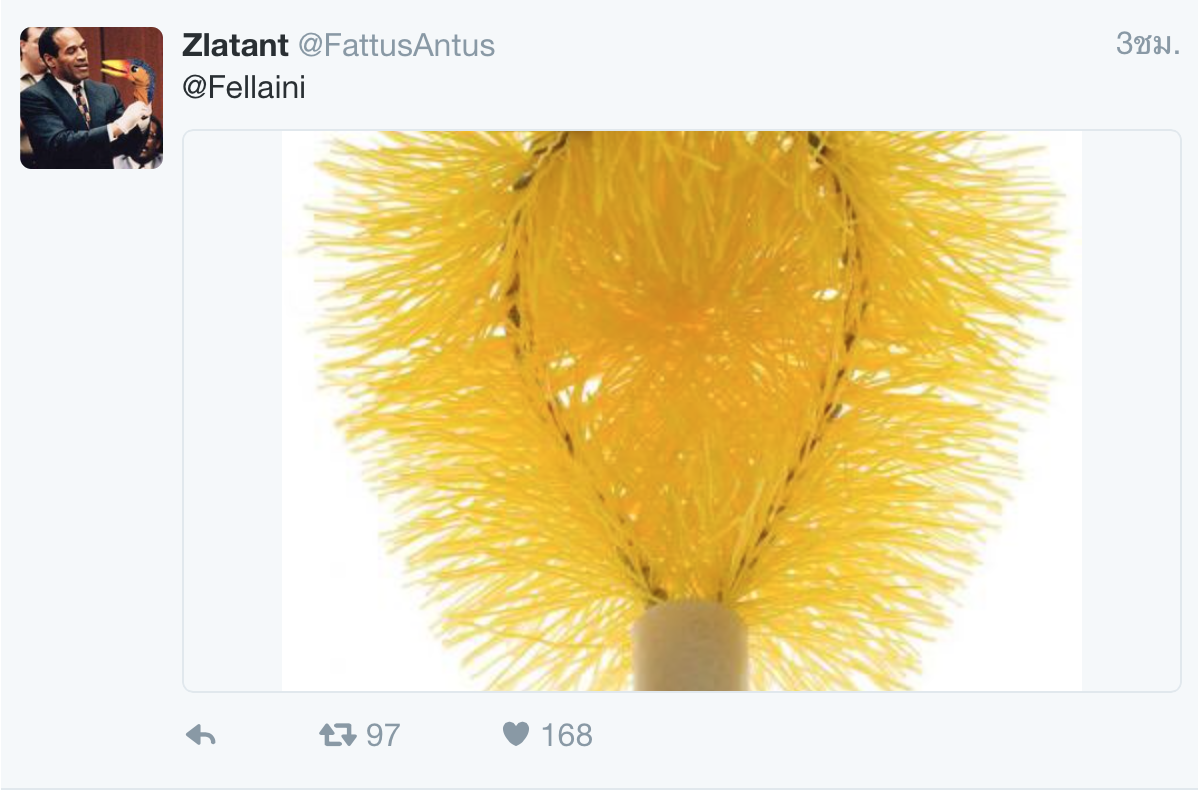
Task: Like the tweet with the heart icon
Action: tap(515, 736)
